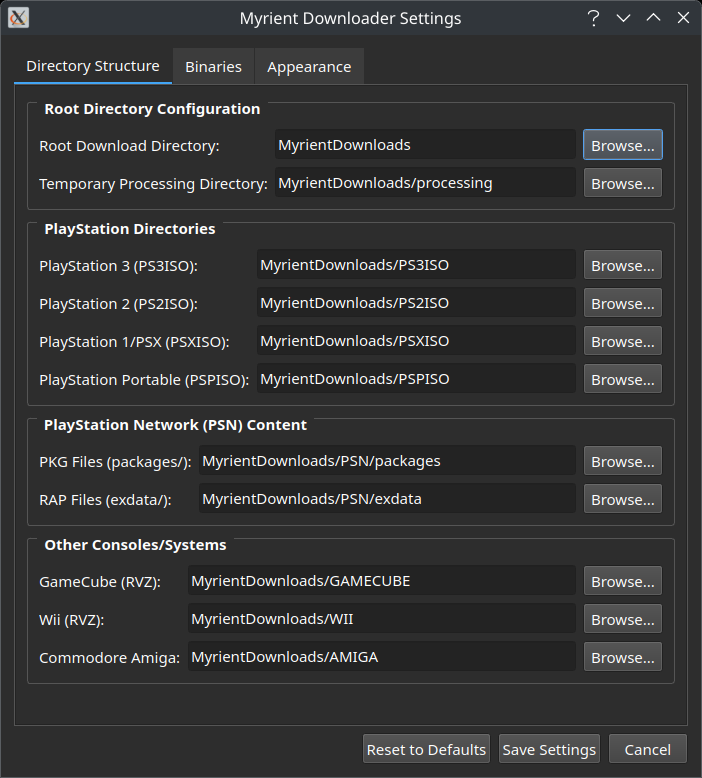
Task: Save Settings with the bottom button
Action: coord(548,749)
